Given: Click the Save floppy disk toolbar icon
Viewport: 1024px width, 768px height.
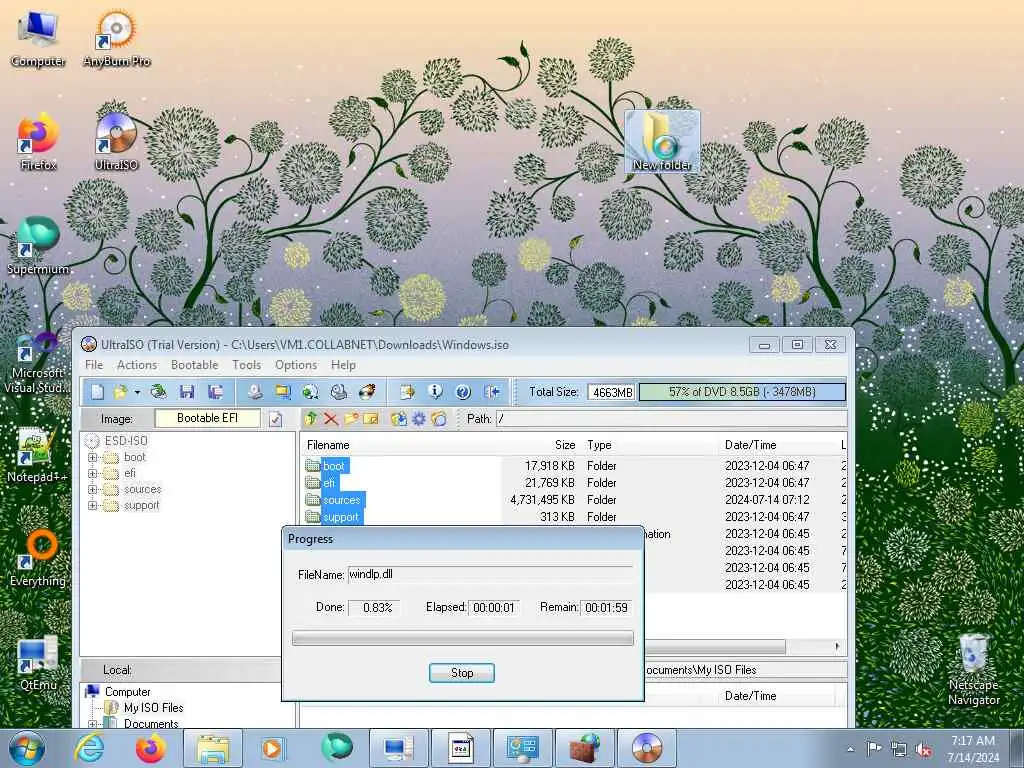Looking at the screenshot, I should click(x=187, y=392).
